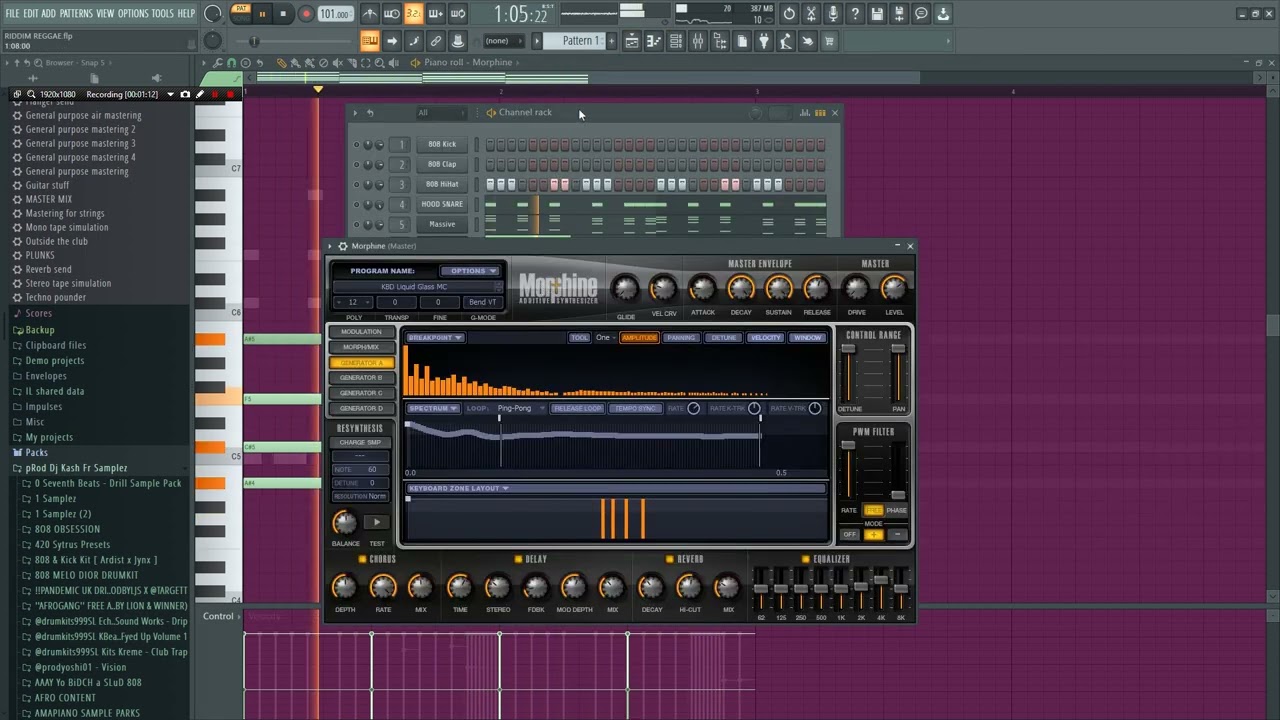The width and height of the screenshot is (1280, 720).
Task: Click the record button in the transport bar
Action: pos(306,14)
